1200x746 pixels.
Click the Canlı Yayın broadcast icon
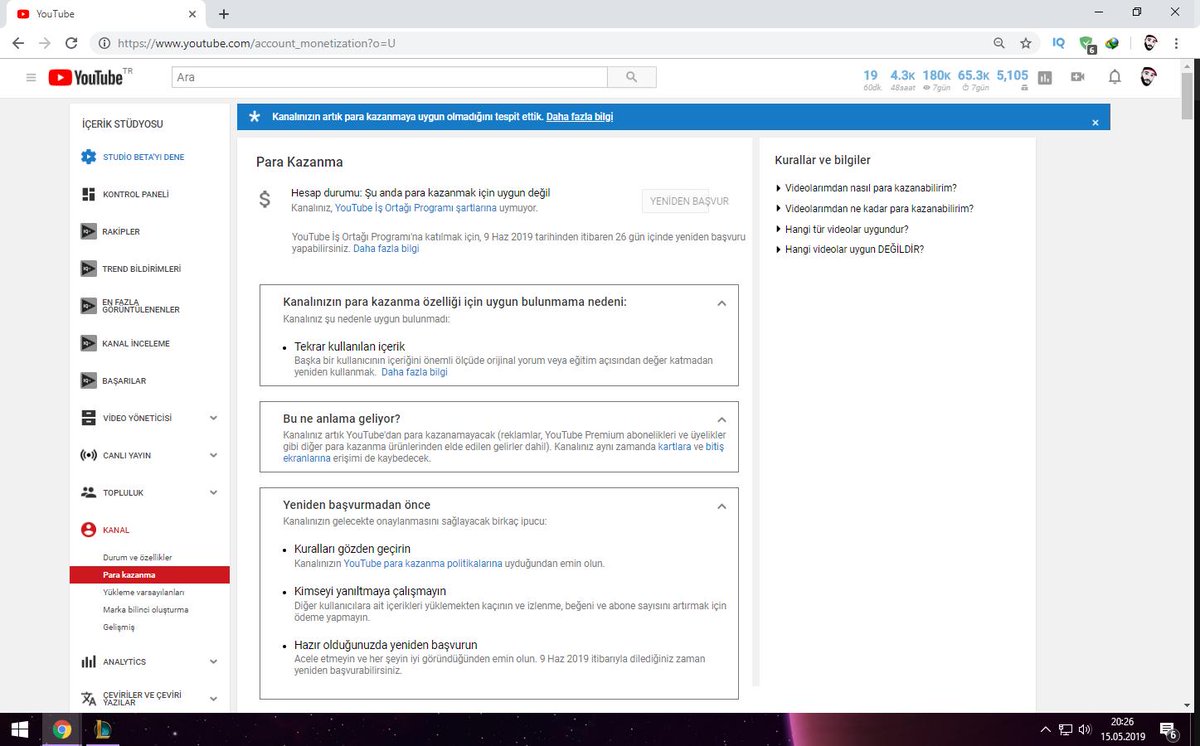pyautogui.click(x=88, y=455)
